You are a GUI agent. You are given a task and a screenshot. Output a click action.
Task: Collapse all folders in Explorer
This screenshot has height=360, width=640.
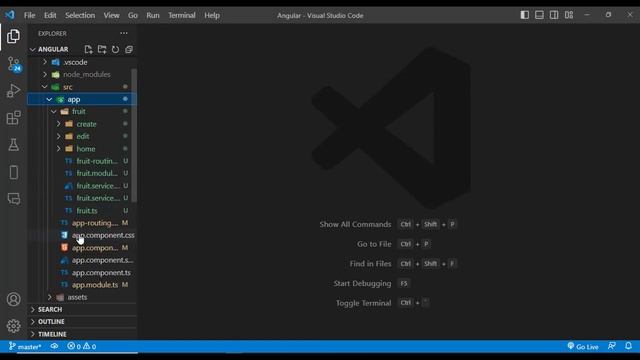(x=129, y=49)
